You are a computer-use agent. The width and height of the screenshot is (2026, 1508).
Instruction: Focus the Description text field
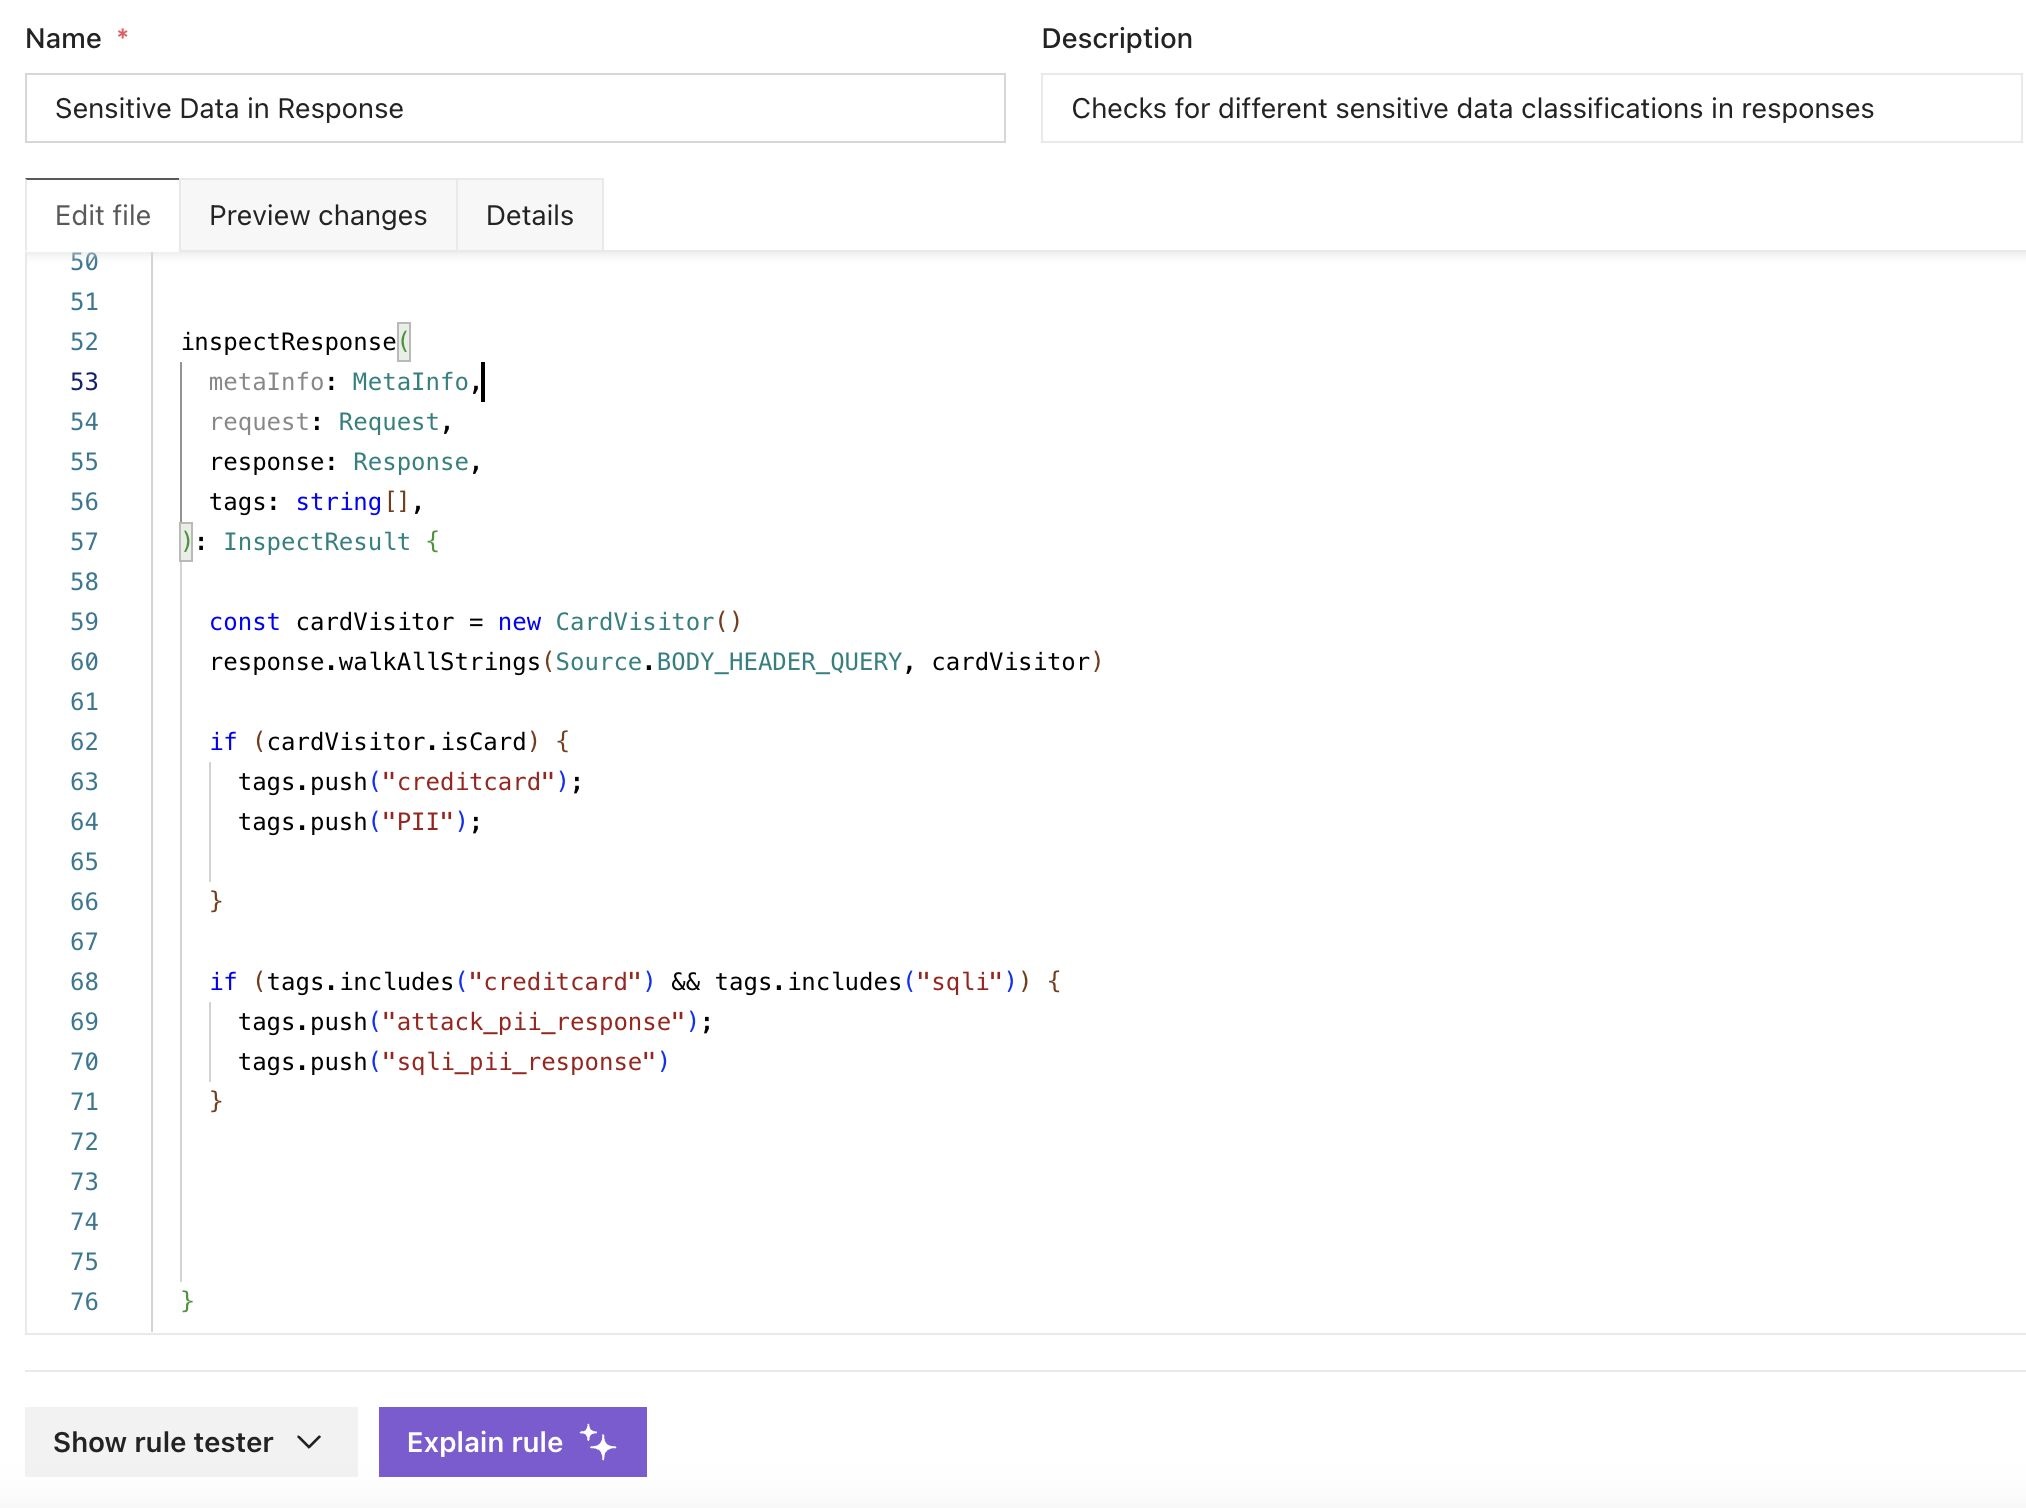pyautogui.click(x=1530, y=108)
